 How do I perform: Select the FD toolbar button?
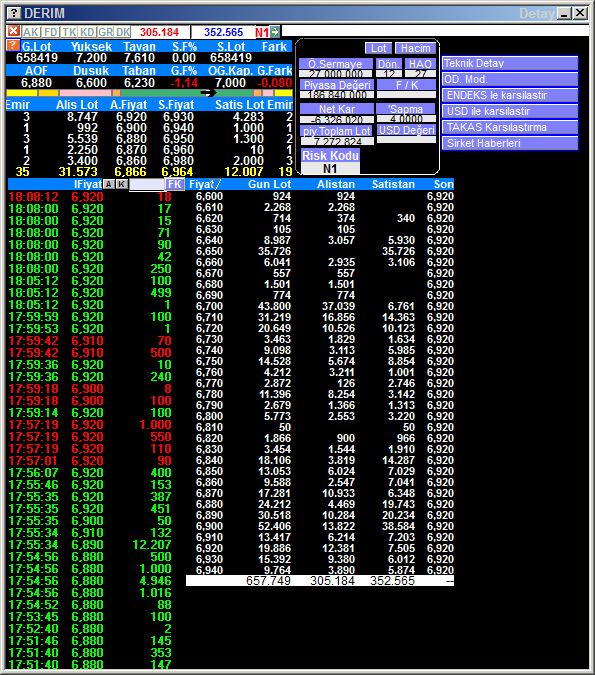coord(51,32)
